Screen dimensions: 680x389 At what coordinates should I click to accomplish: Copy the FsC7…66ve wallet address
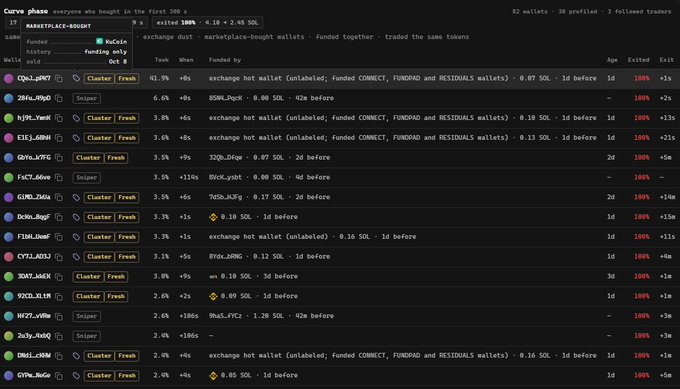point(59,177)
